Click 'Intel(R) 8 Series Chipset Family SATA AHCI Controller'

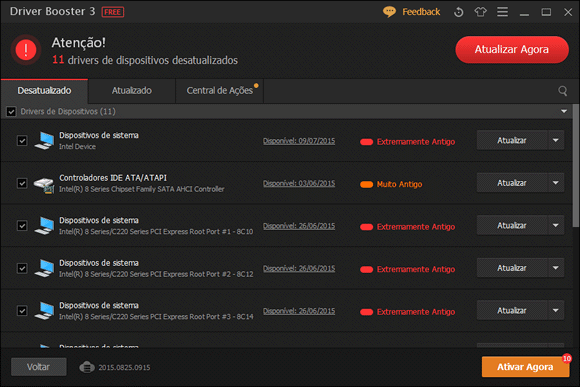tap(142, 189)
